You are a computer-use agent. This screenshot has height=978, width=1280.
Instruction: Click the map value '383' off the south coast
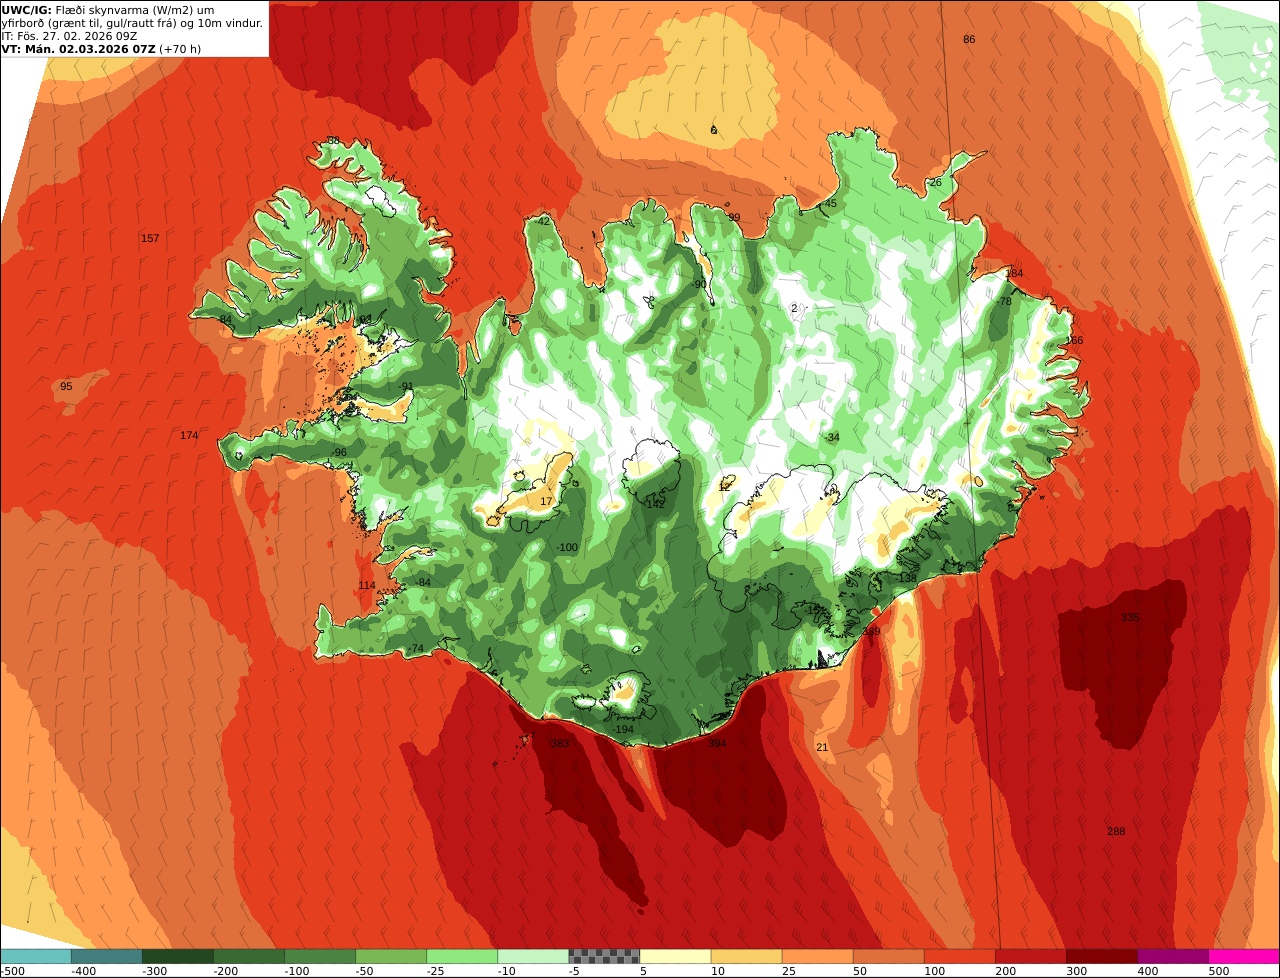point(560,743)
